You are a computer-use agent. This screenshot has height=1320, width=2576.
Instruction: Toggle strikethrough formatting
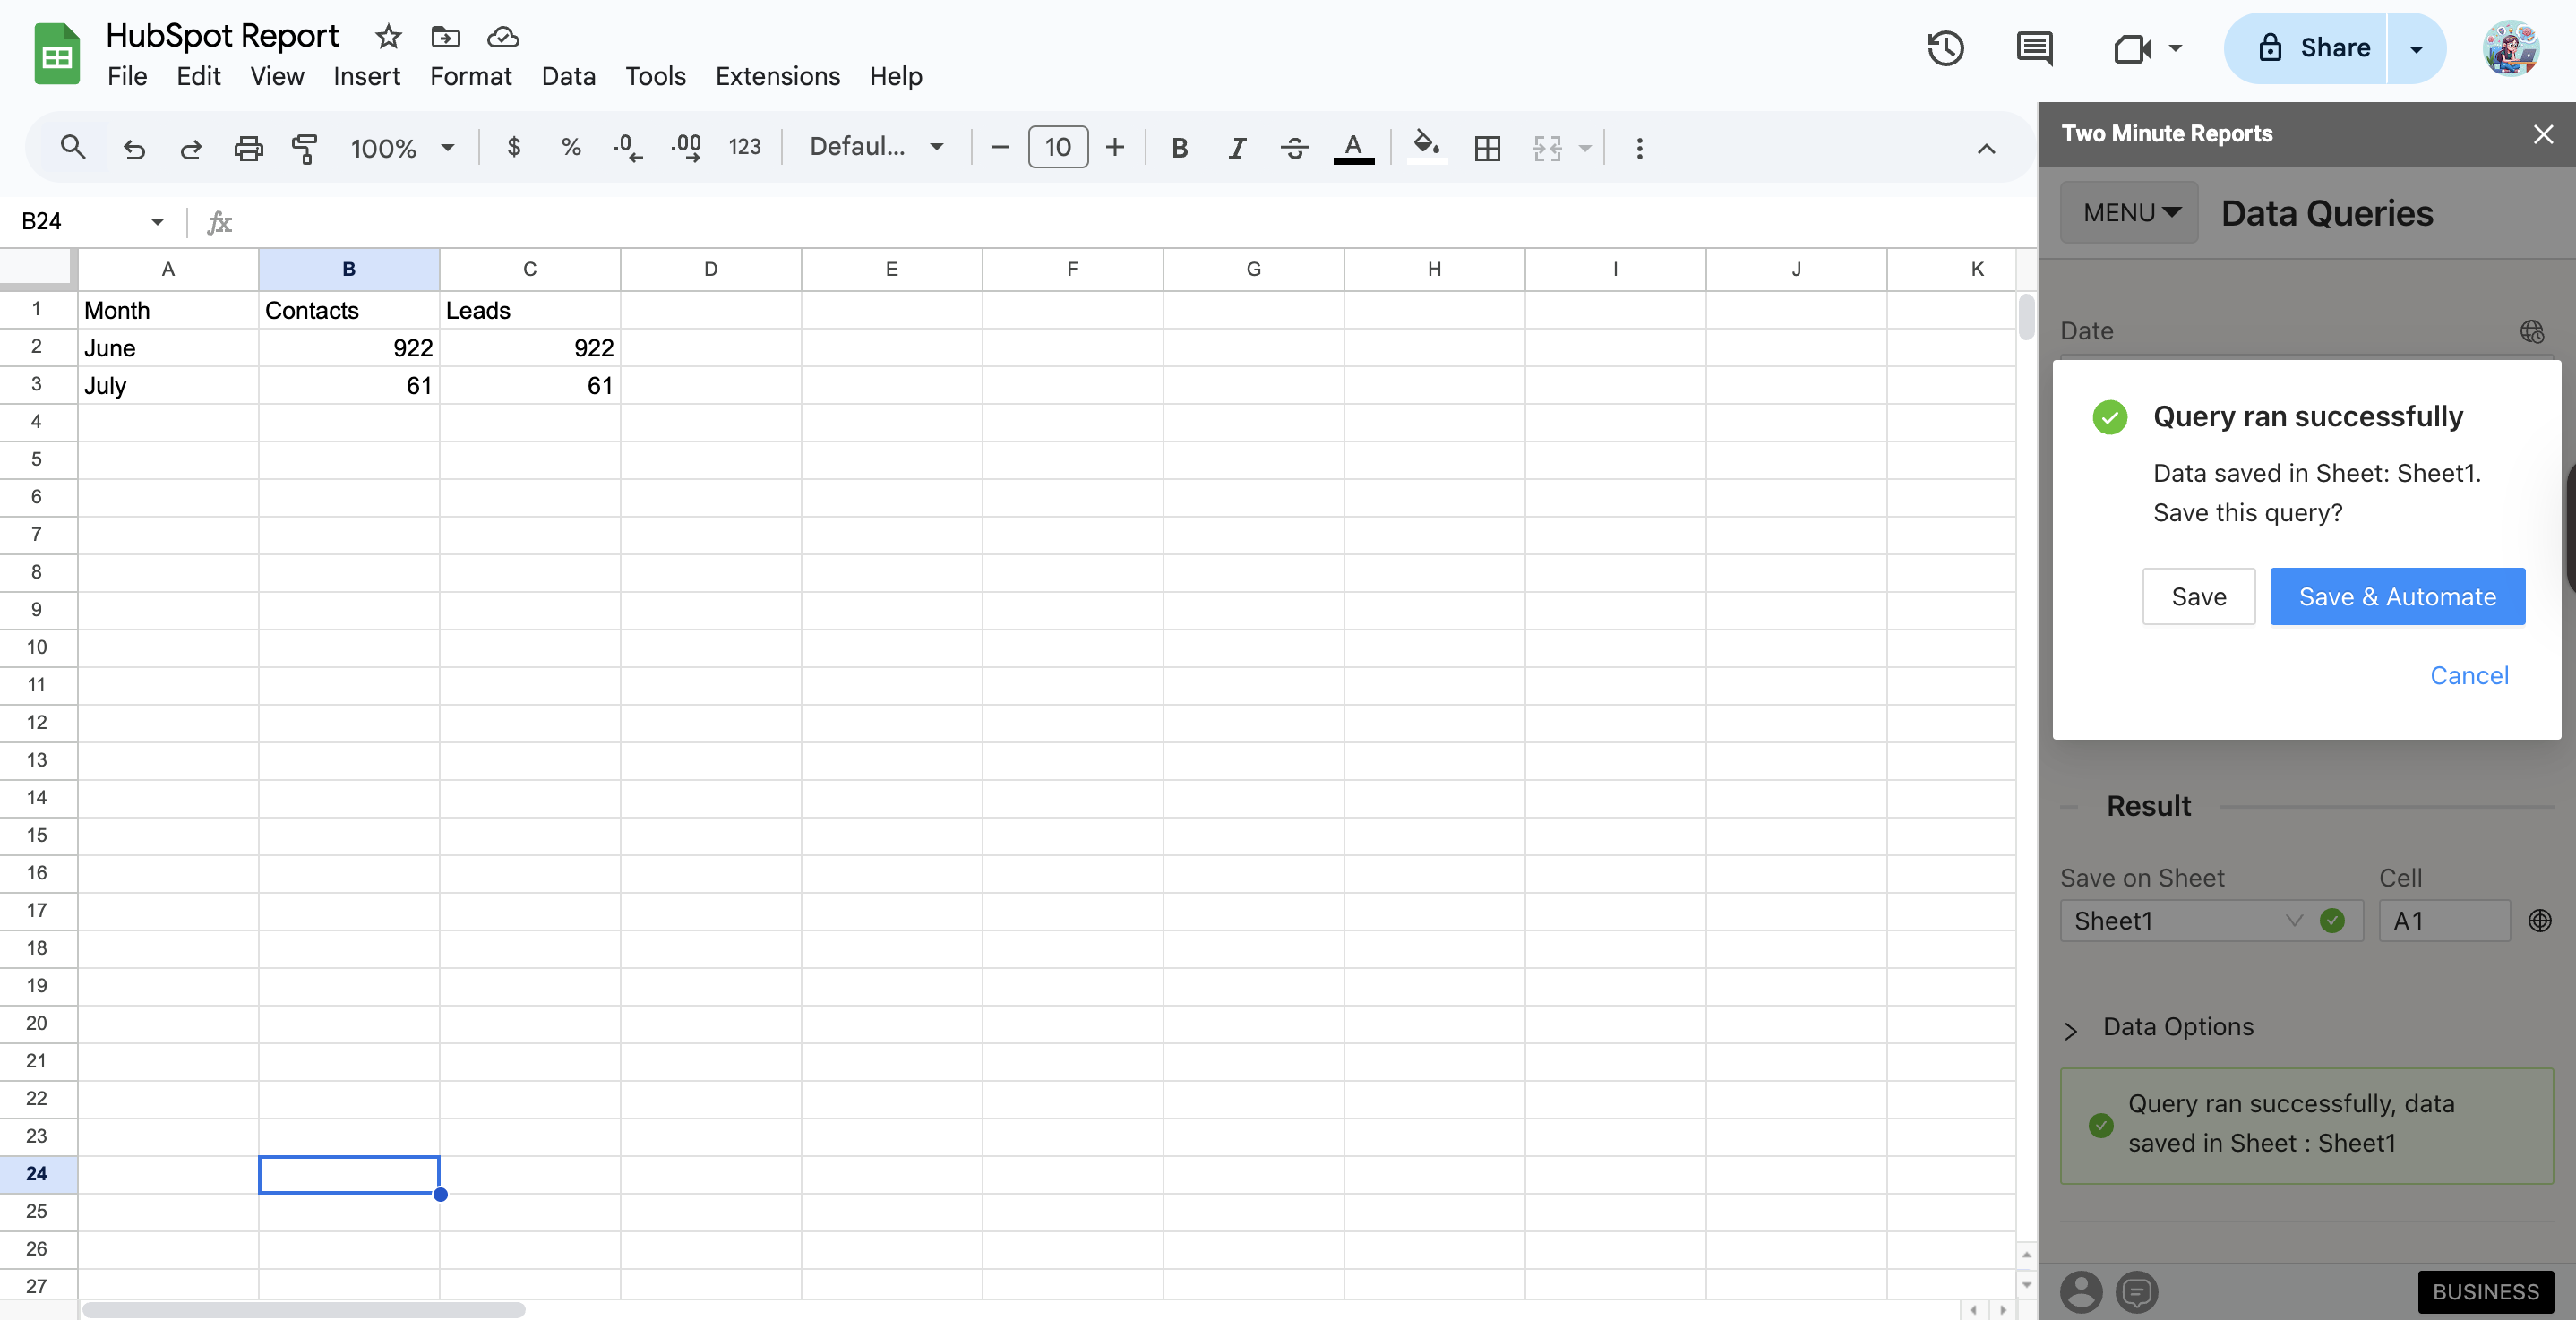(1294, 148)
